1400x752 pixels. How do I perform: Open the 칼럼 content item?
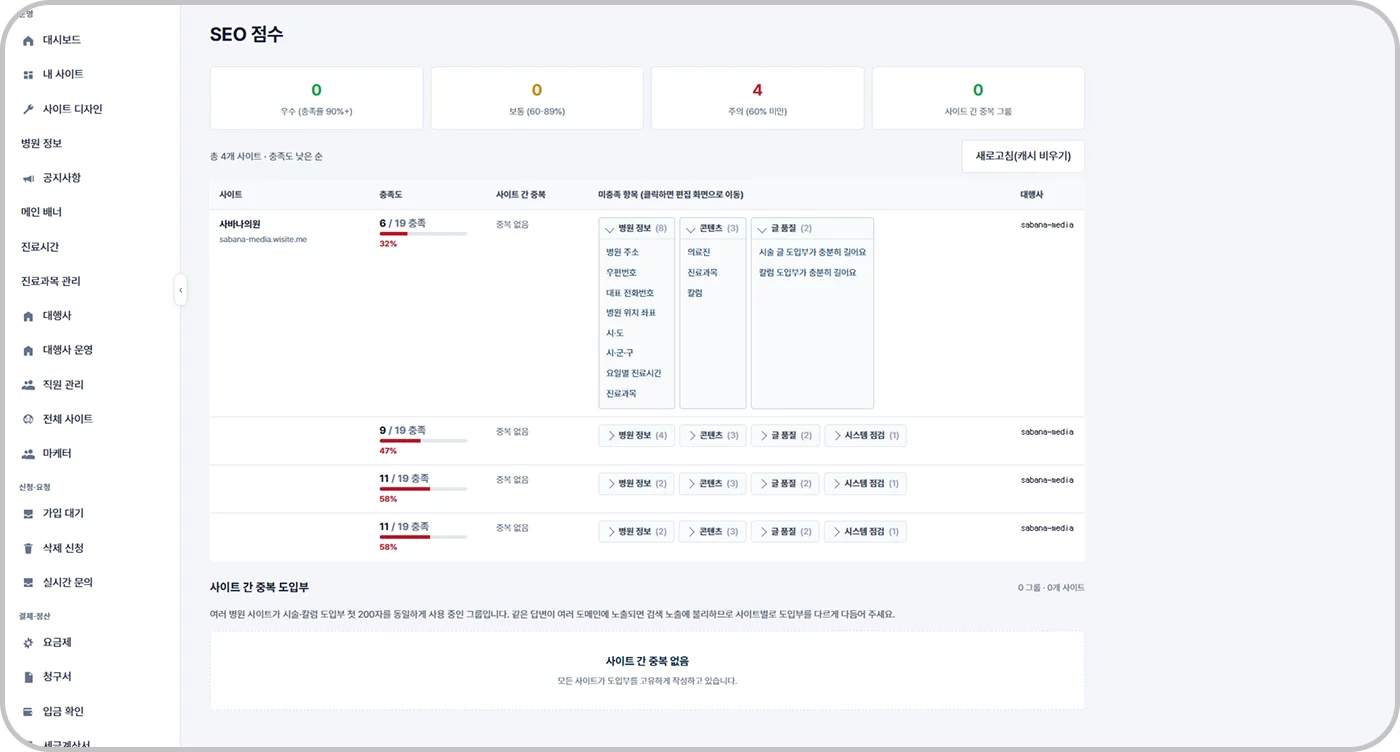695,293
